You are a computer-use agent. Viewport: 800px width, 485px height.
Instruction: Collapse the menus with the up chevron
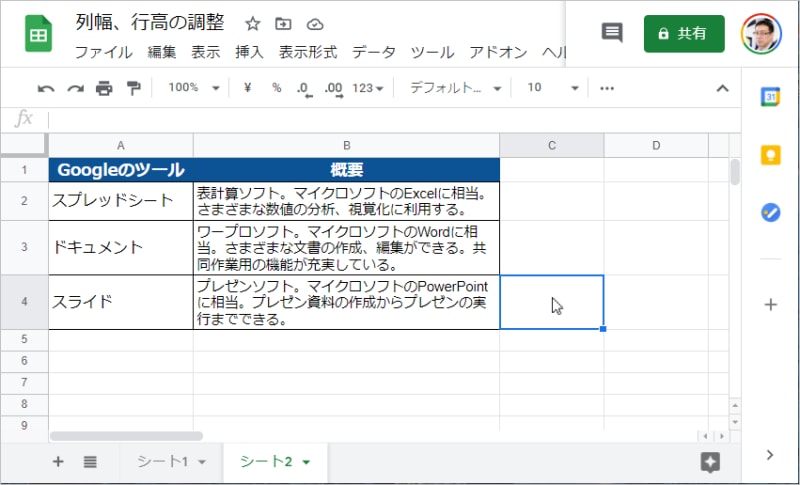[722, 88]
